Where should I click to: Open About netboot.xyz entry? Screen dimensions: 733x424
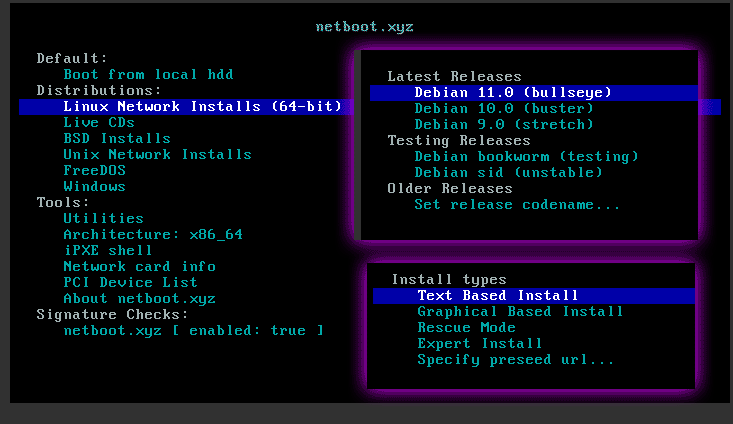139,299
